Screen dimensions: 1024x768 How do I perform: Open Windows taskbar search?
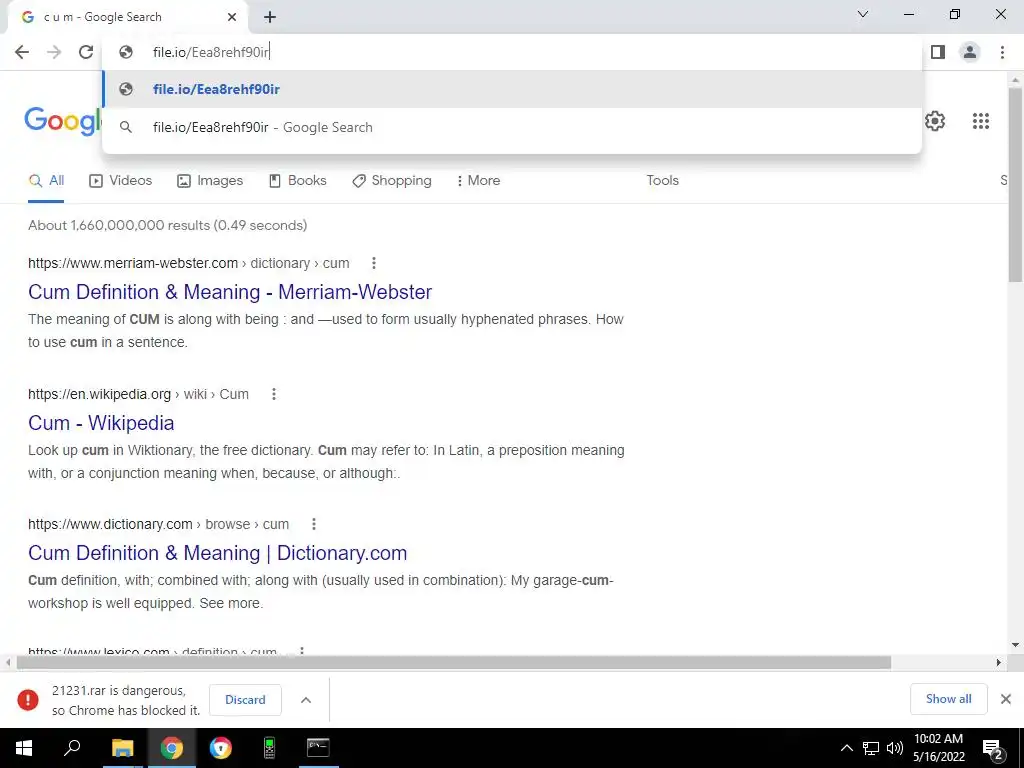(72, 748)
